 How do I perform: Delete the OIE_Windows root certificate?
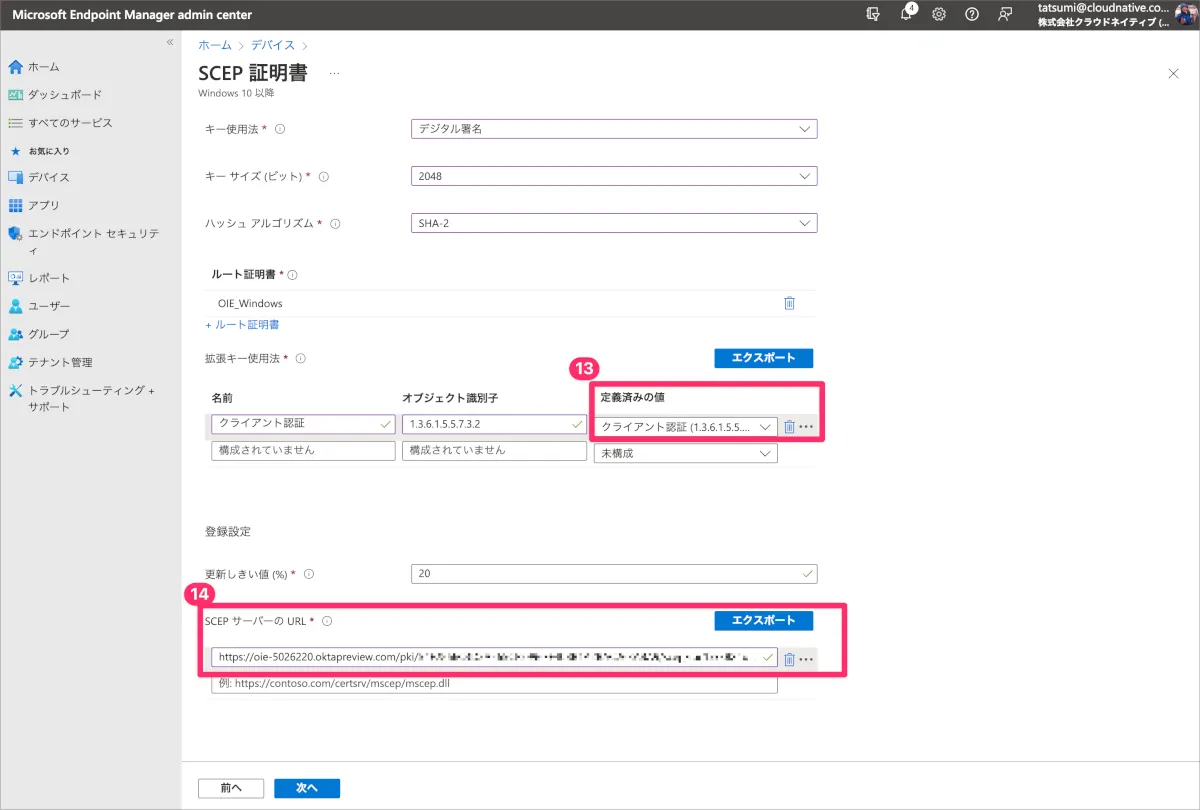tap(789, 303)
